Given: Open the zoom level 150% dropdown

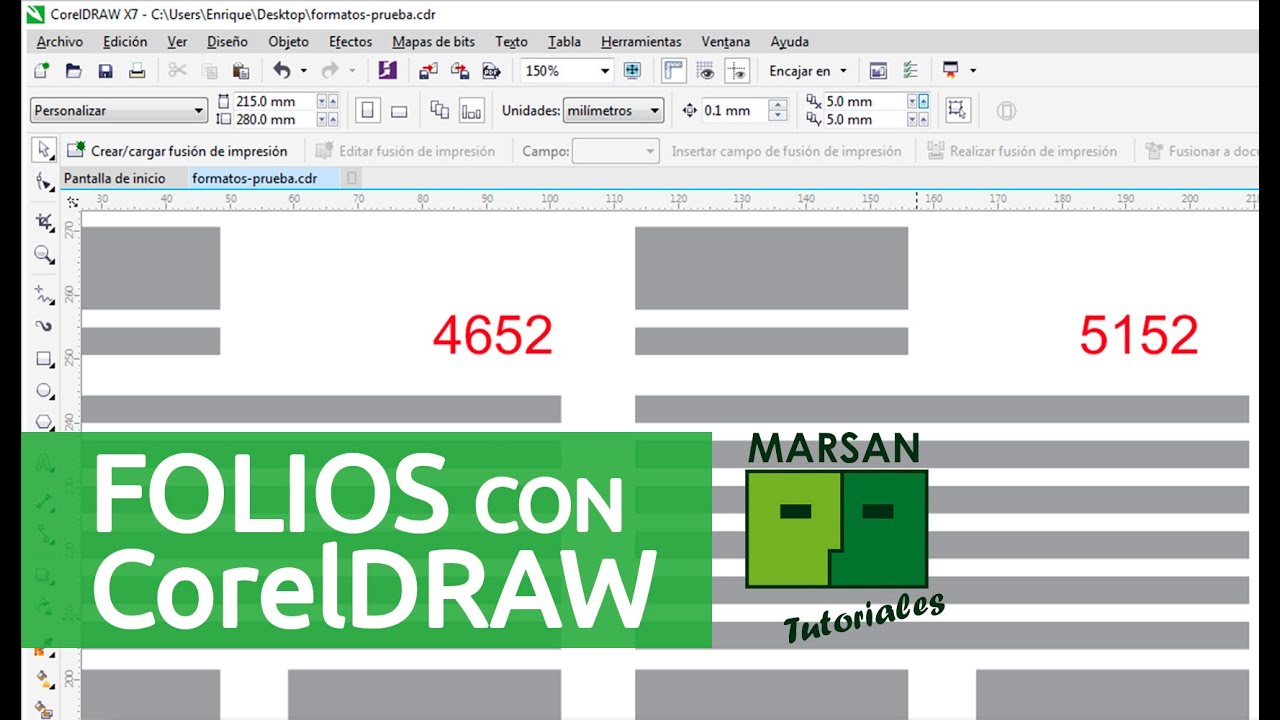Looking at the screenshot, I should (605, 71).
